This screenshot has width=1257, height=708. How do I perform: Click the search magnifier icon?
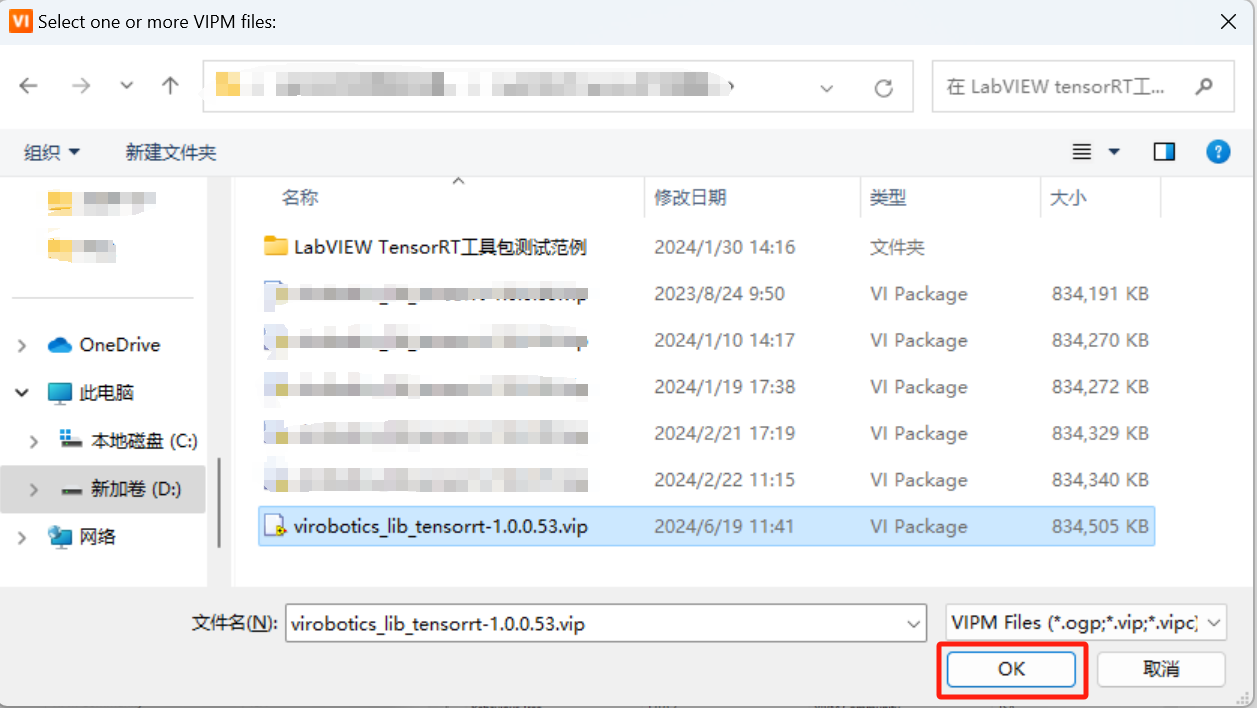tap(1204, 86)
